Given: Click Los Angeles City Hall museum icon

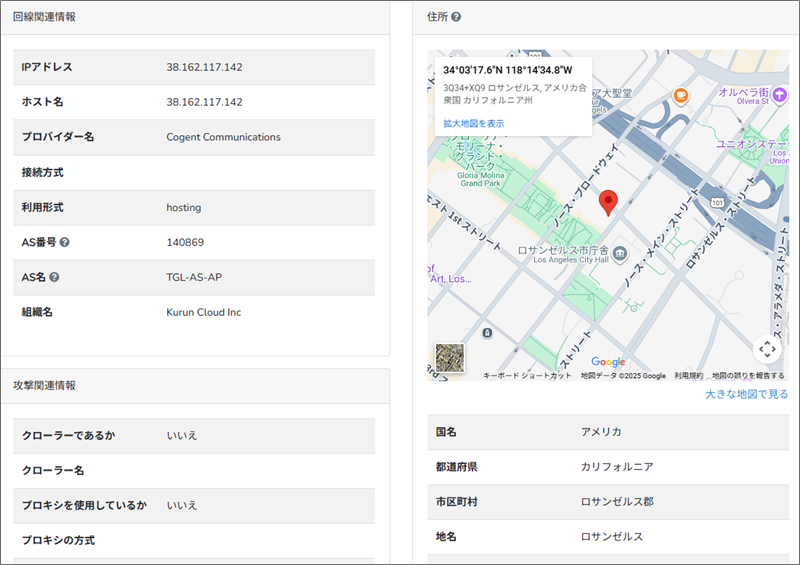Looking at the screenshot, I should (x=619, y=250).
